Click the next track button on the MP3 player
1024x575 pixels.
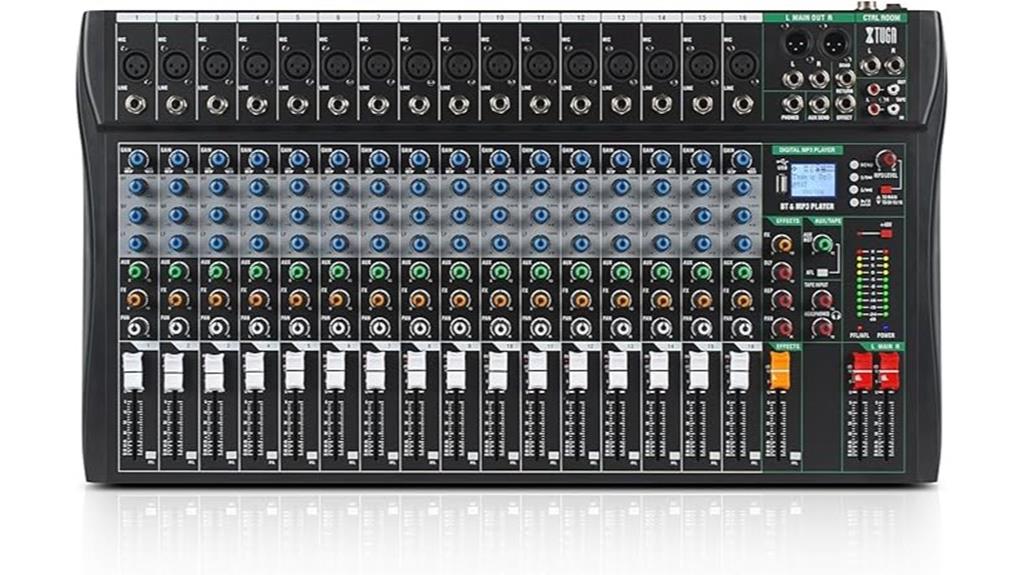854,189
